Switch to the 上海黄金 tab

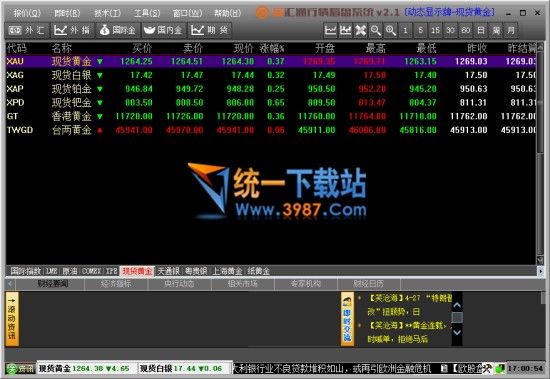click(x=227, y=271)
